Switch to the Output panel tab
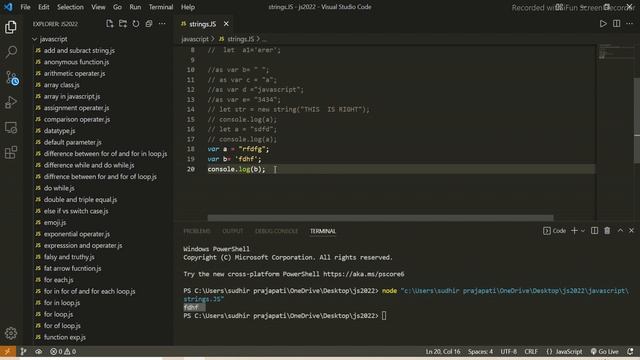The image size is (640, 360). tap(233, 231)
